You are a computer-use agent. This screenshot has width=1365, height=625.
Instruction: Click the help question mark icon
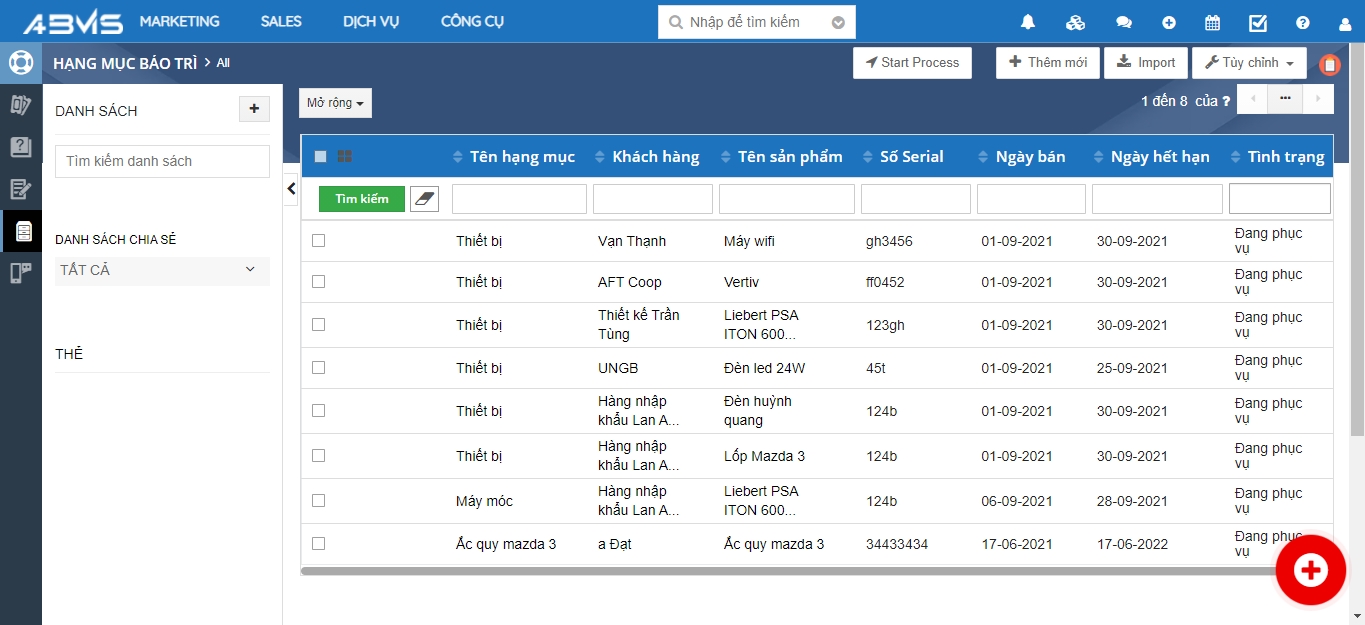[x=1302, y=22]
